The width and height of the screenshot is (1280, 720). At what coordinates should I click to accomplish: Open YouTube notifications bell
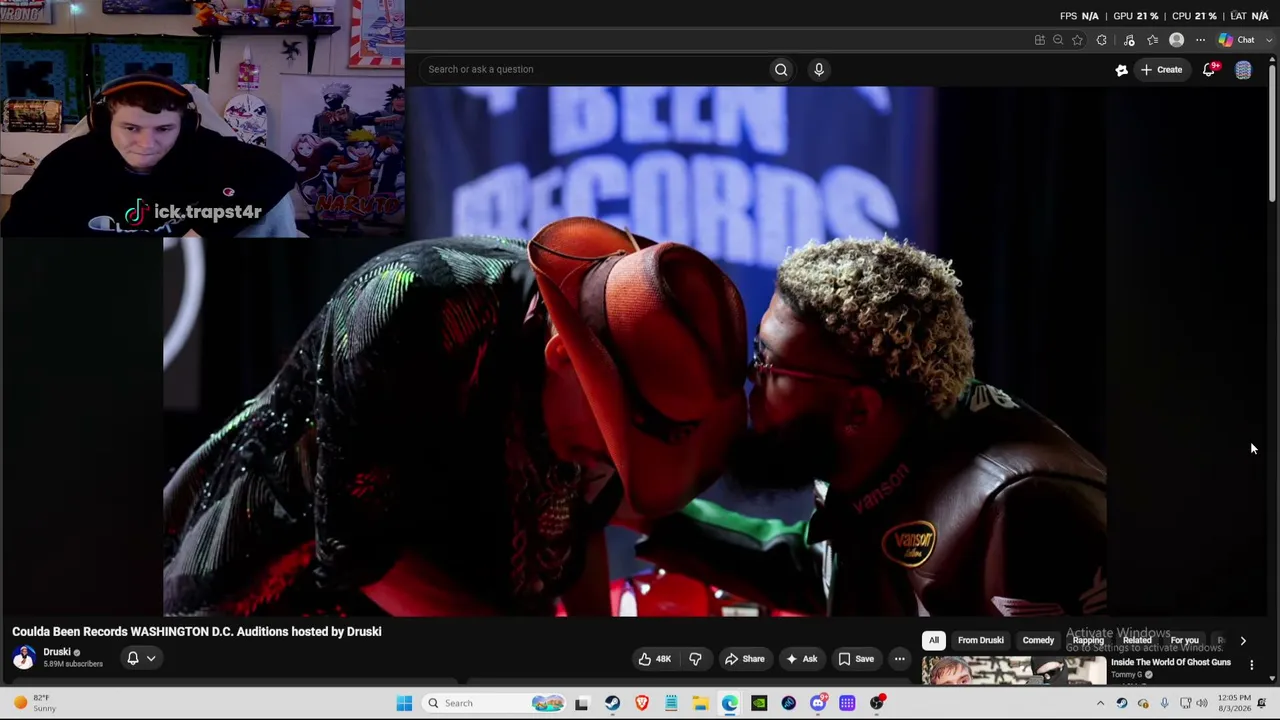1209,69
